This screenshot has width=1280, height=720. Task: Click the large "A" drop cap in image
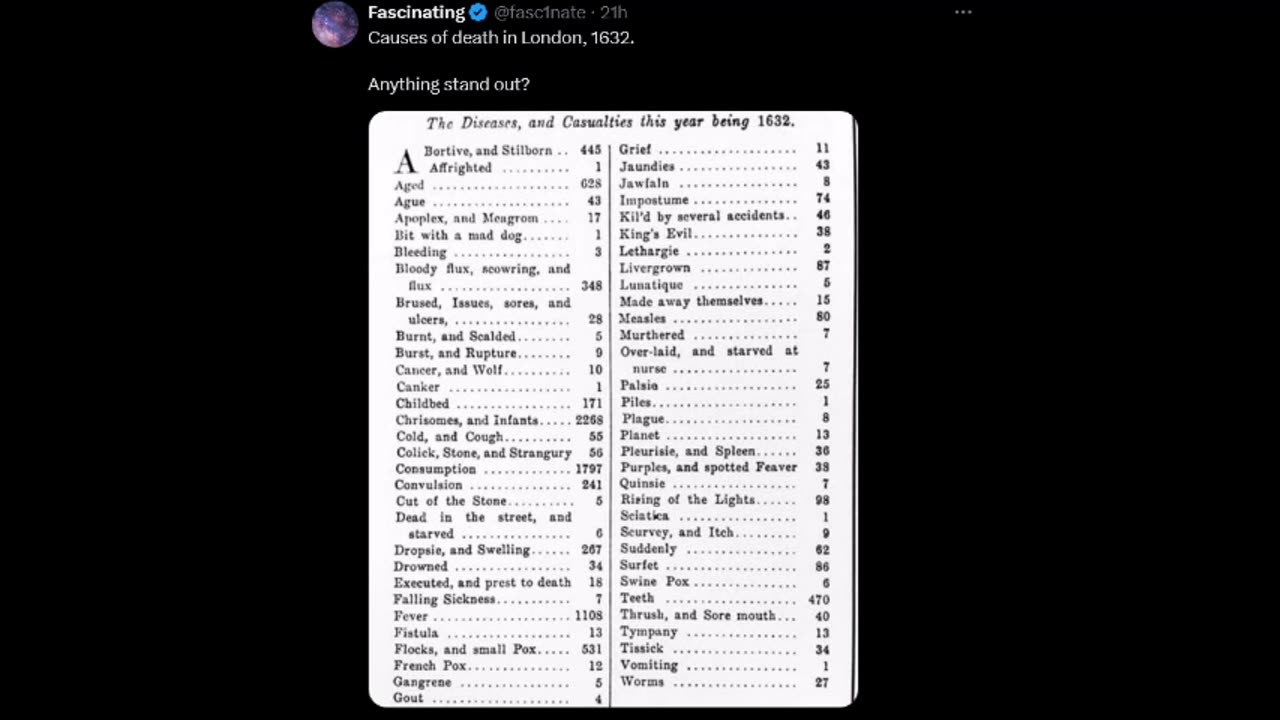click(x=405, y=162)
